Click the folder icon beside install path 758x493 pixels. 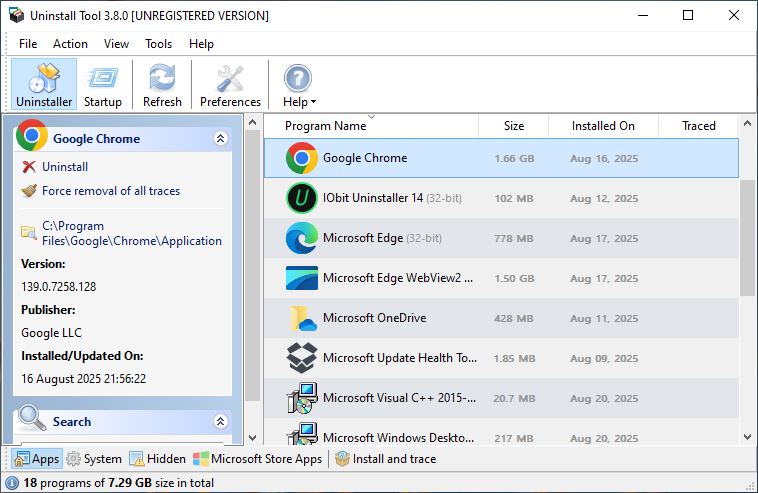29,233
